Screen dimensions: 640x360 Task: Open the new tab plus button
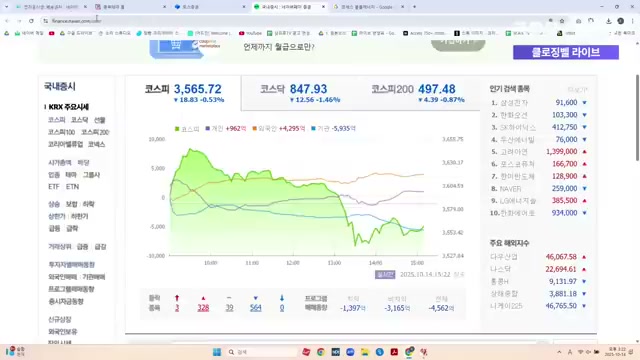[x=414, y=7]
